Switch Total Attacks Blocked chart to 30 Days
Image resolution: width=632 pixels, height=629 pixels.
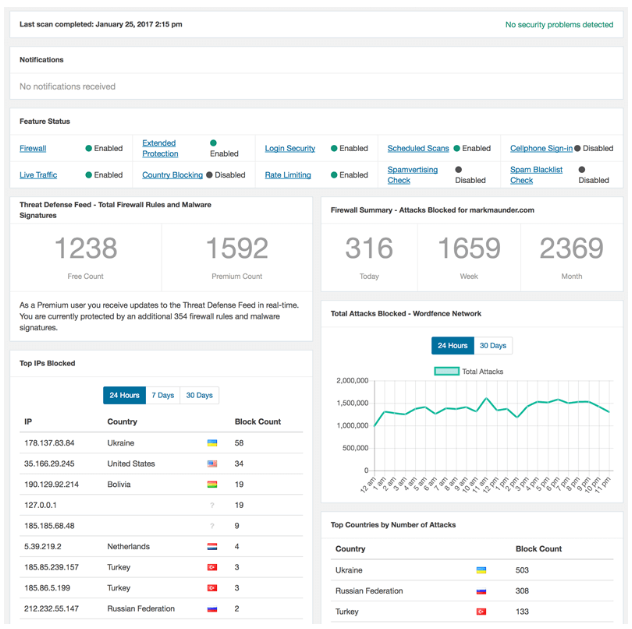click(493, 346)
